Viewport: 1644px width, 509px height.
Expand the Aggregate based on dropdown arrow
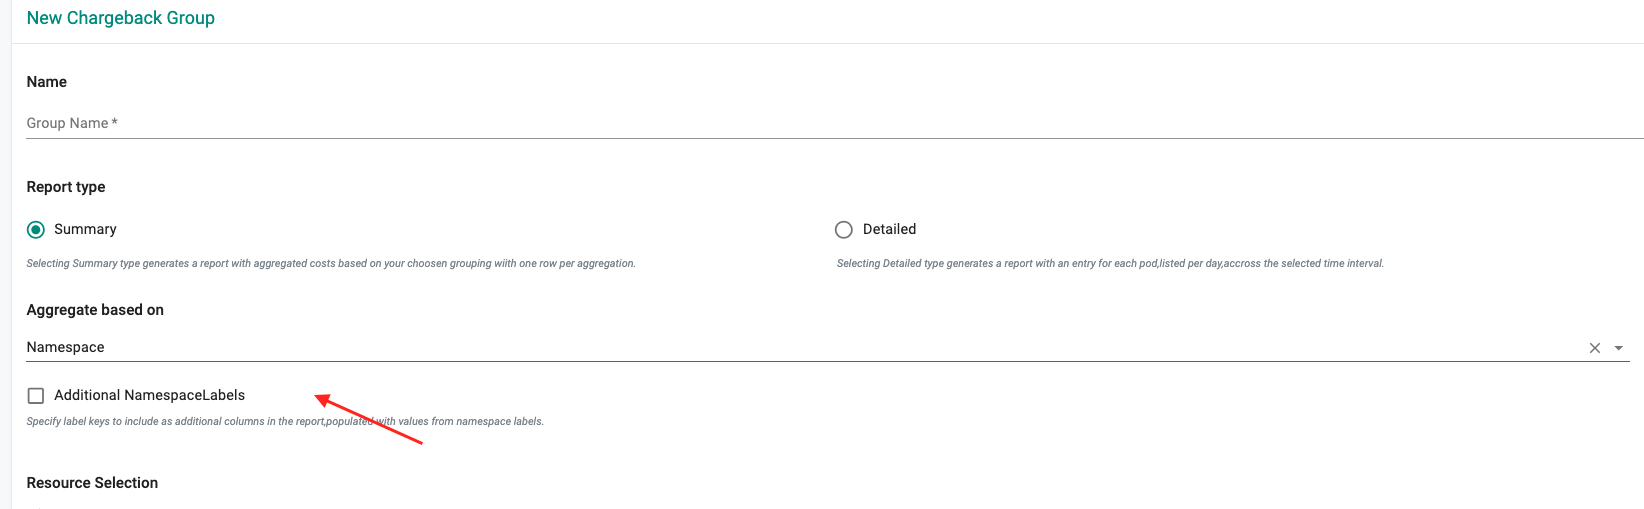pyautogui.click(x=1618, y=348)
